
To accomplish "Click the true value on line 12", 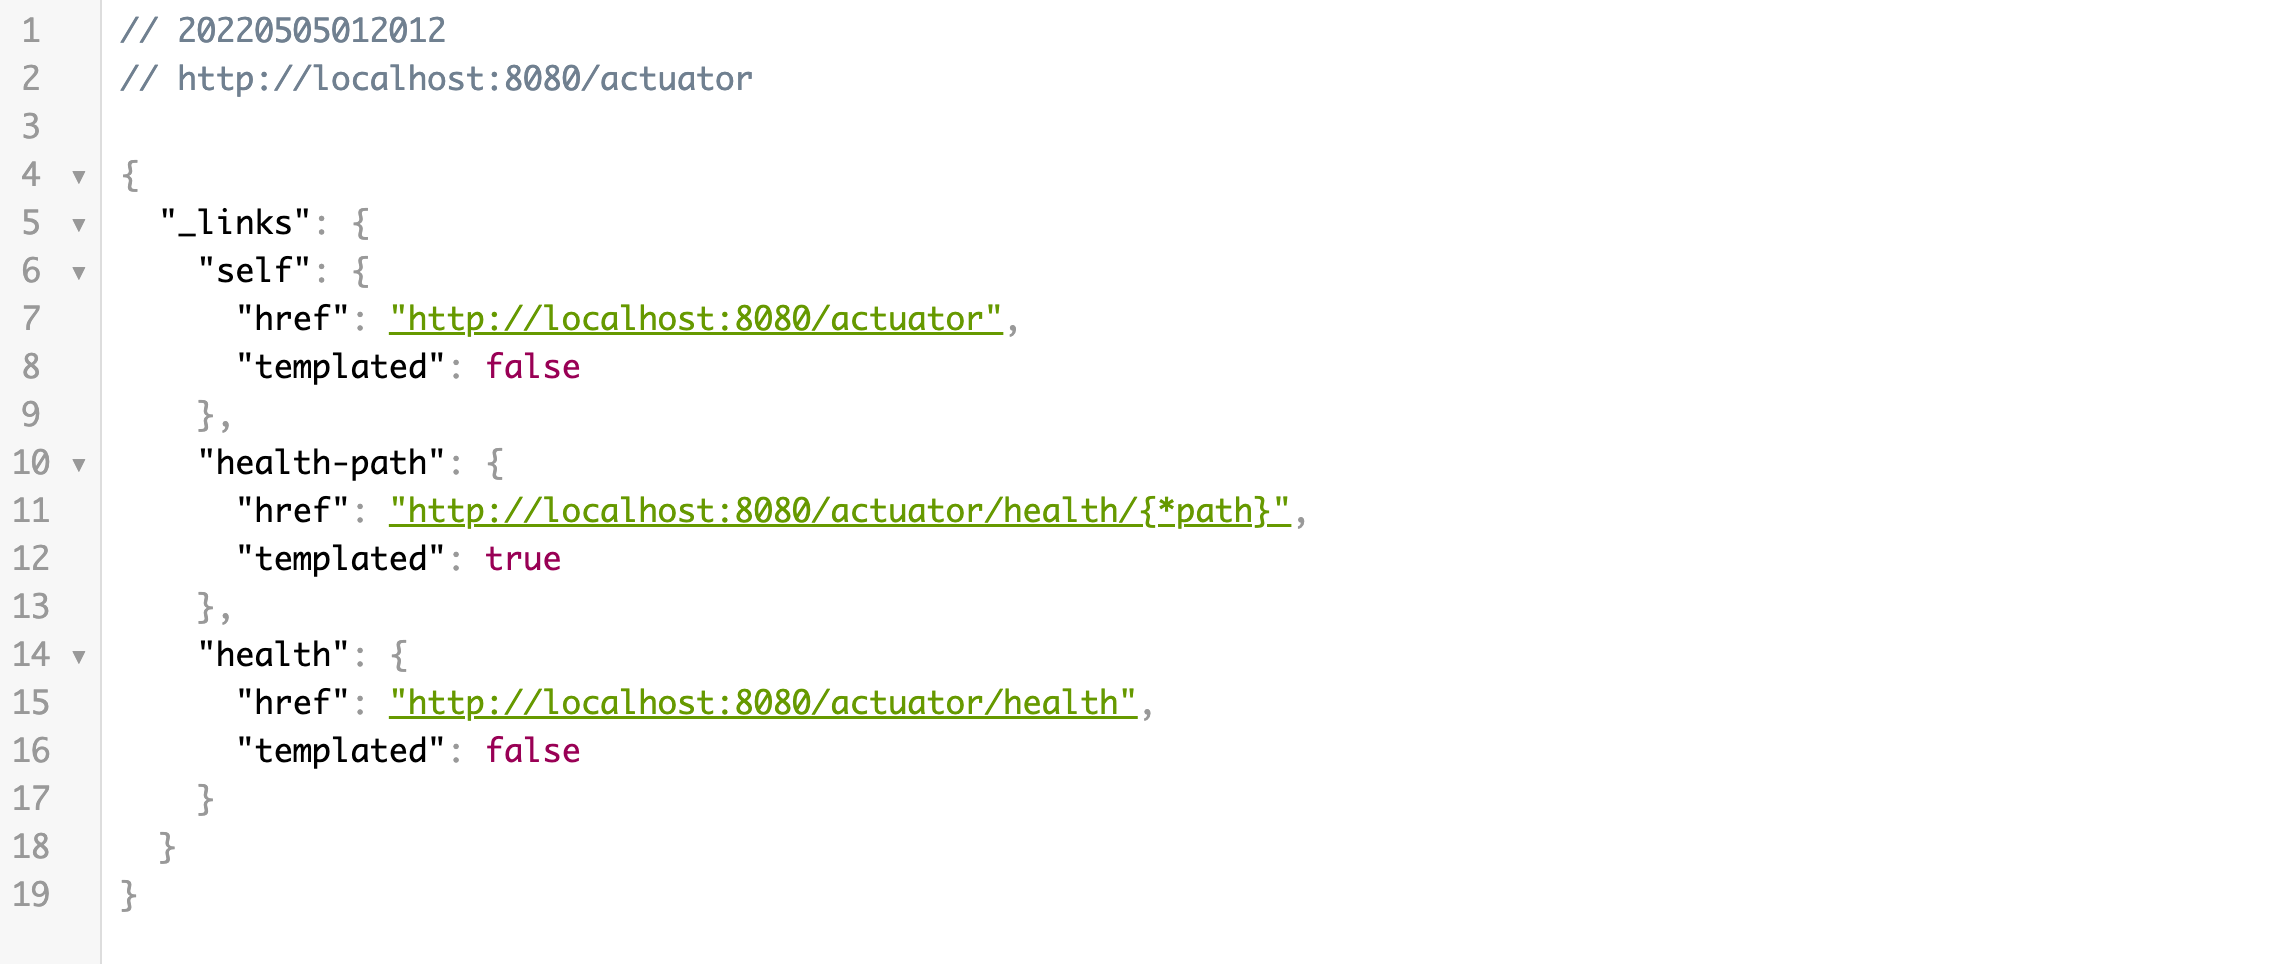I will click(x=523, y=559).
